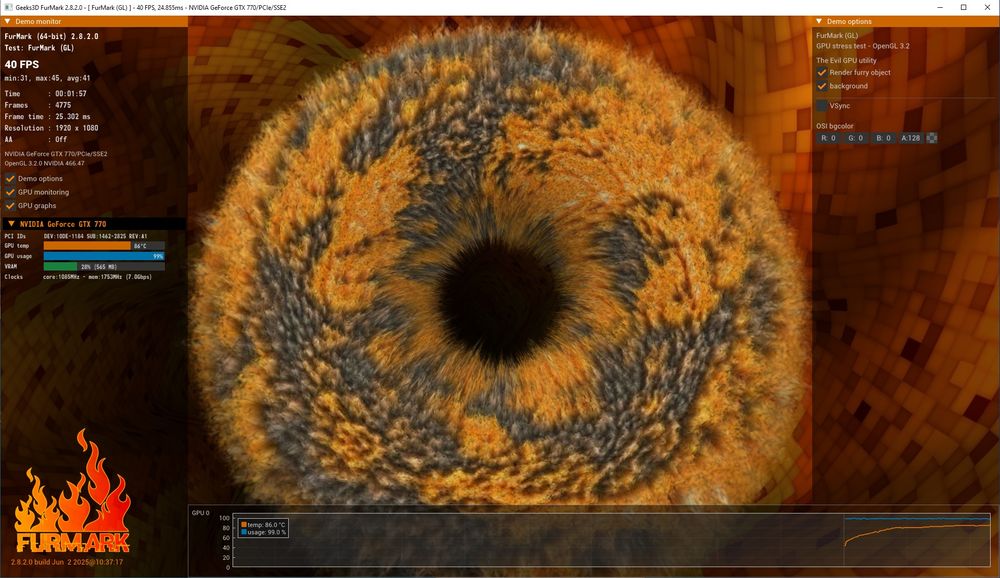This screenshot has height=578, width=1000.
Task: Click the '2.8.2.0 build Jun 2 2025' text
Action: 67,562
